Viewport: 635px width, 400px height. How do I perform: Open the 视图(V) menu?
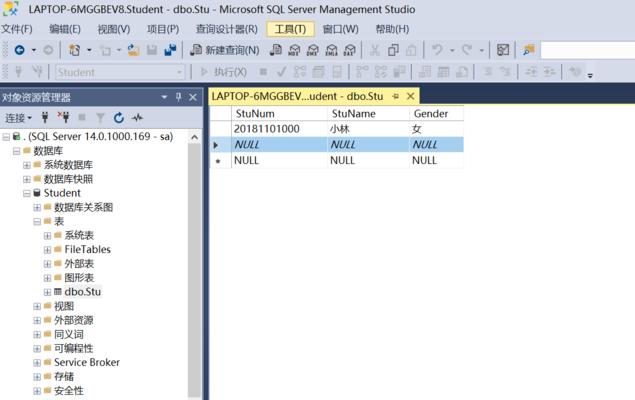114,29
